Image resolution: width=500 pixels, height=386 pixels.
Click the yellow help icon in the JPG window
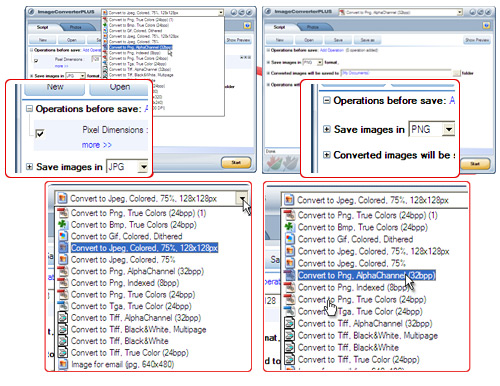(x=247, y=26)
